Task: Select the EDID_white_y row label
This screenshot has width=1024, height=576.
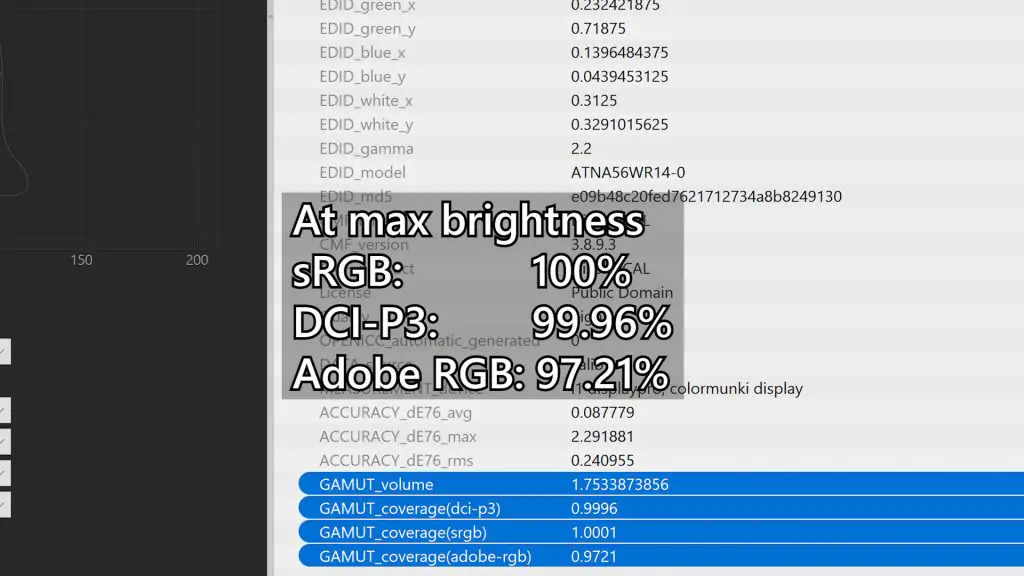Action: point(366,125)
